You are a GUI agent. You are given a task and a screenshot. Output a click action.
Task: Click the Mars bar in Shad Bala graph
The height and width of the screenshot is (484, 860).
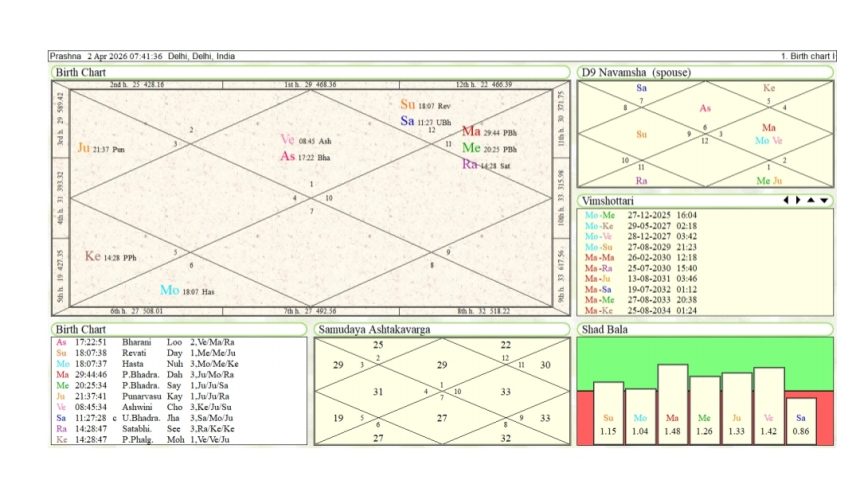pyautogui.click(x=673, y=403)
